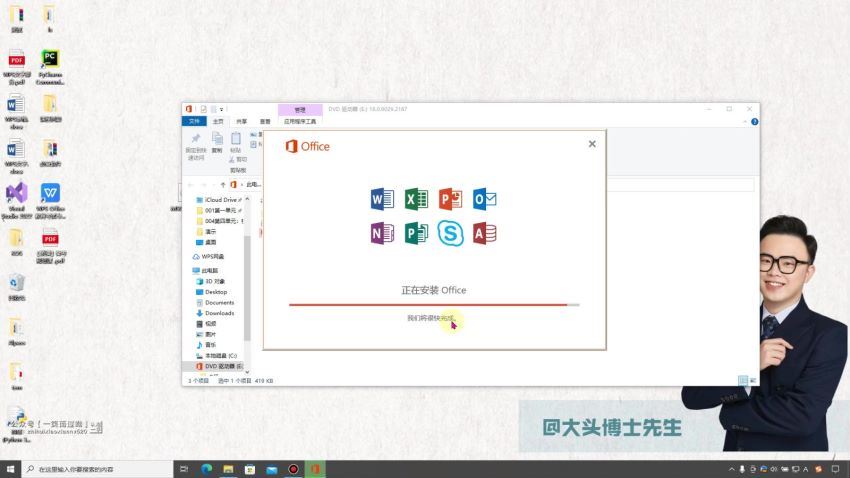The width and height of the screenshot is (850, 478).
Task: Switch to details view in Explorer status bar
Action: point(743,381)
